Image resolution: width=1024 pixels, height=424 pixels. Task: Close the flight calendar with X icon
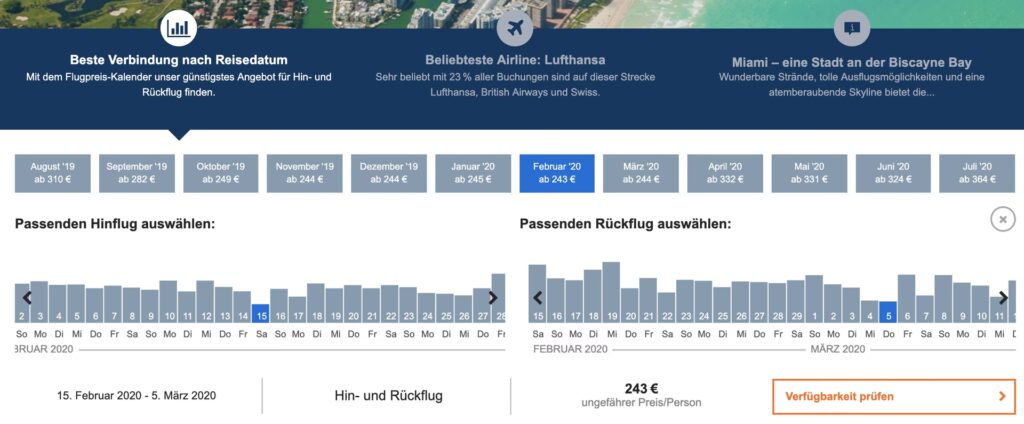(1002, 219)
